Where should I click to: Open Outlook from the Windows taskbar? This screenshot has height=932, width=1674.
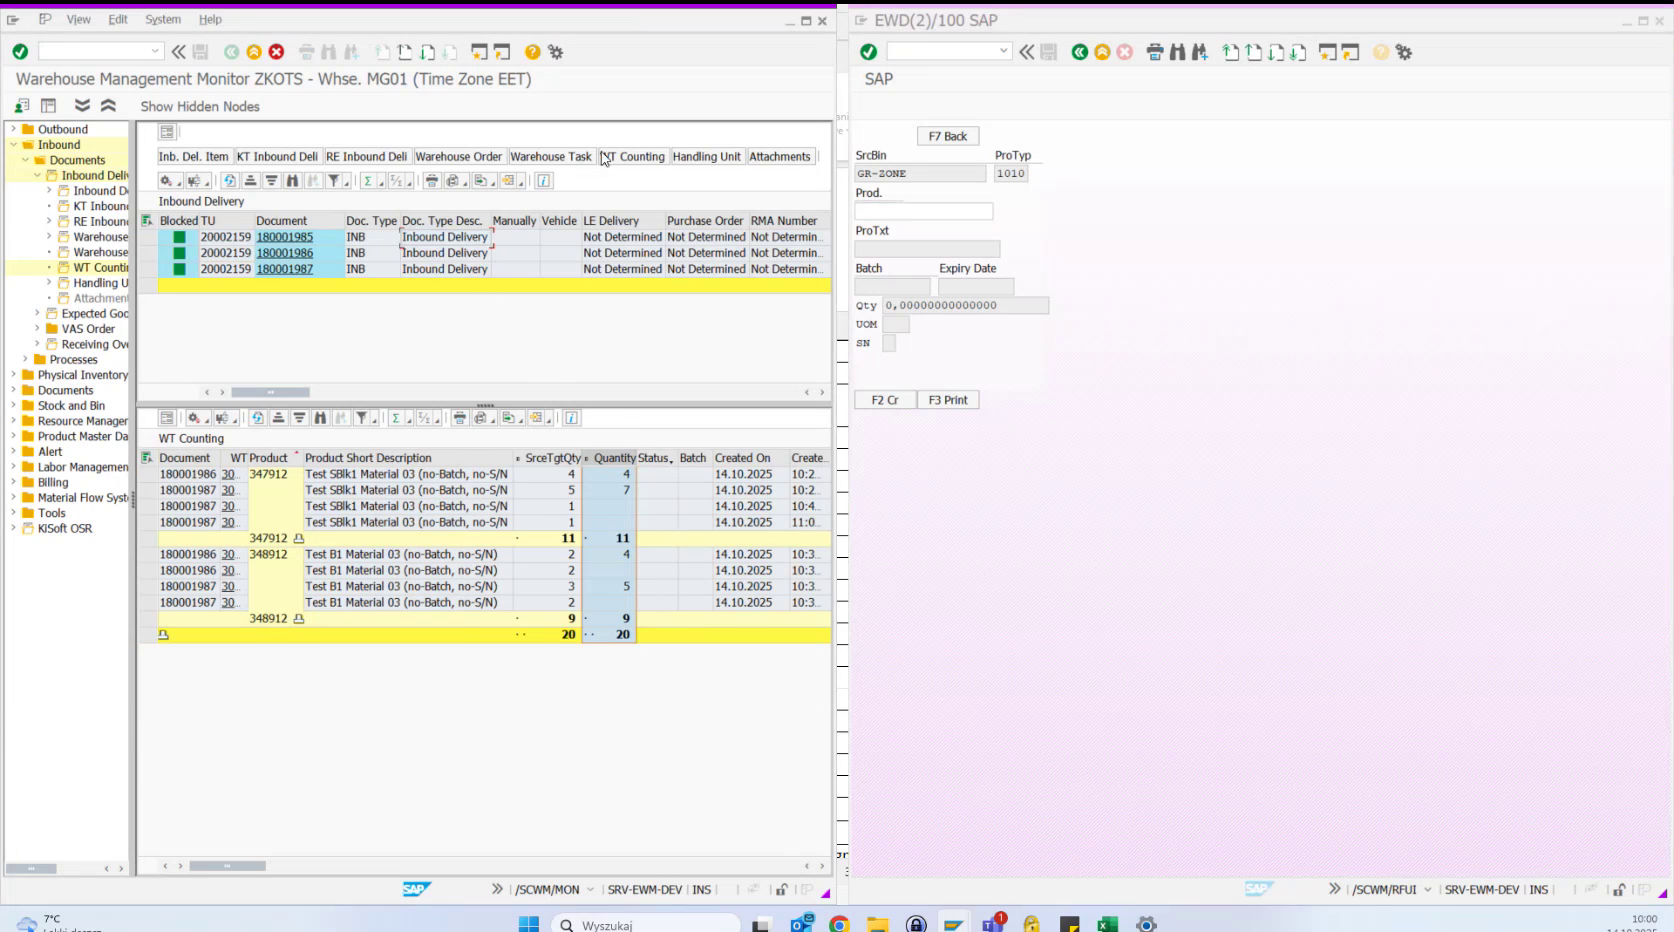tap(800, 923)
